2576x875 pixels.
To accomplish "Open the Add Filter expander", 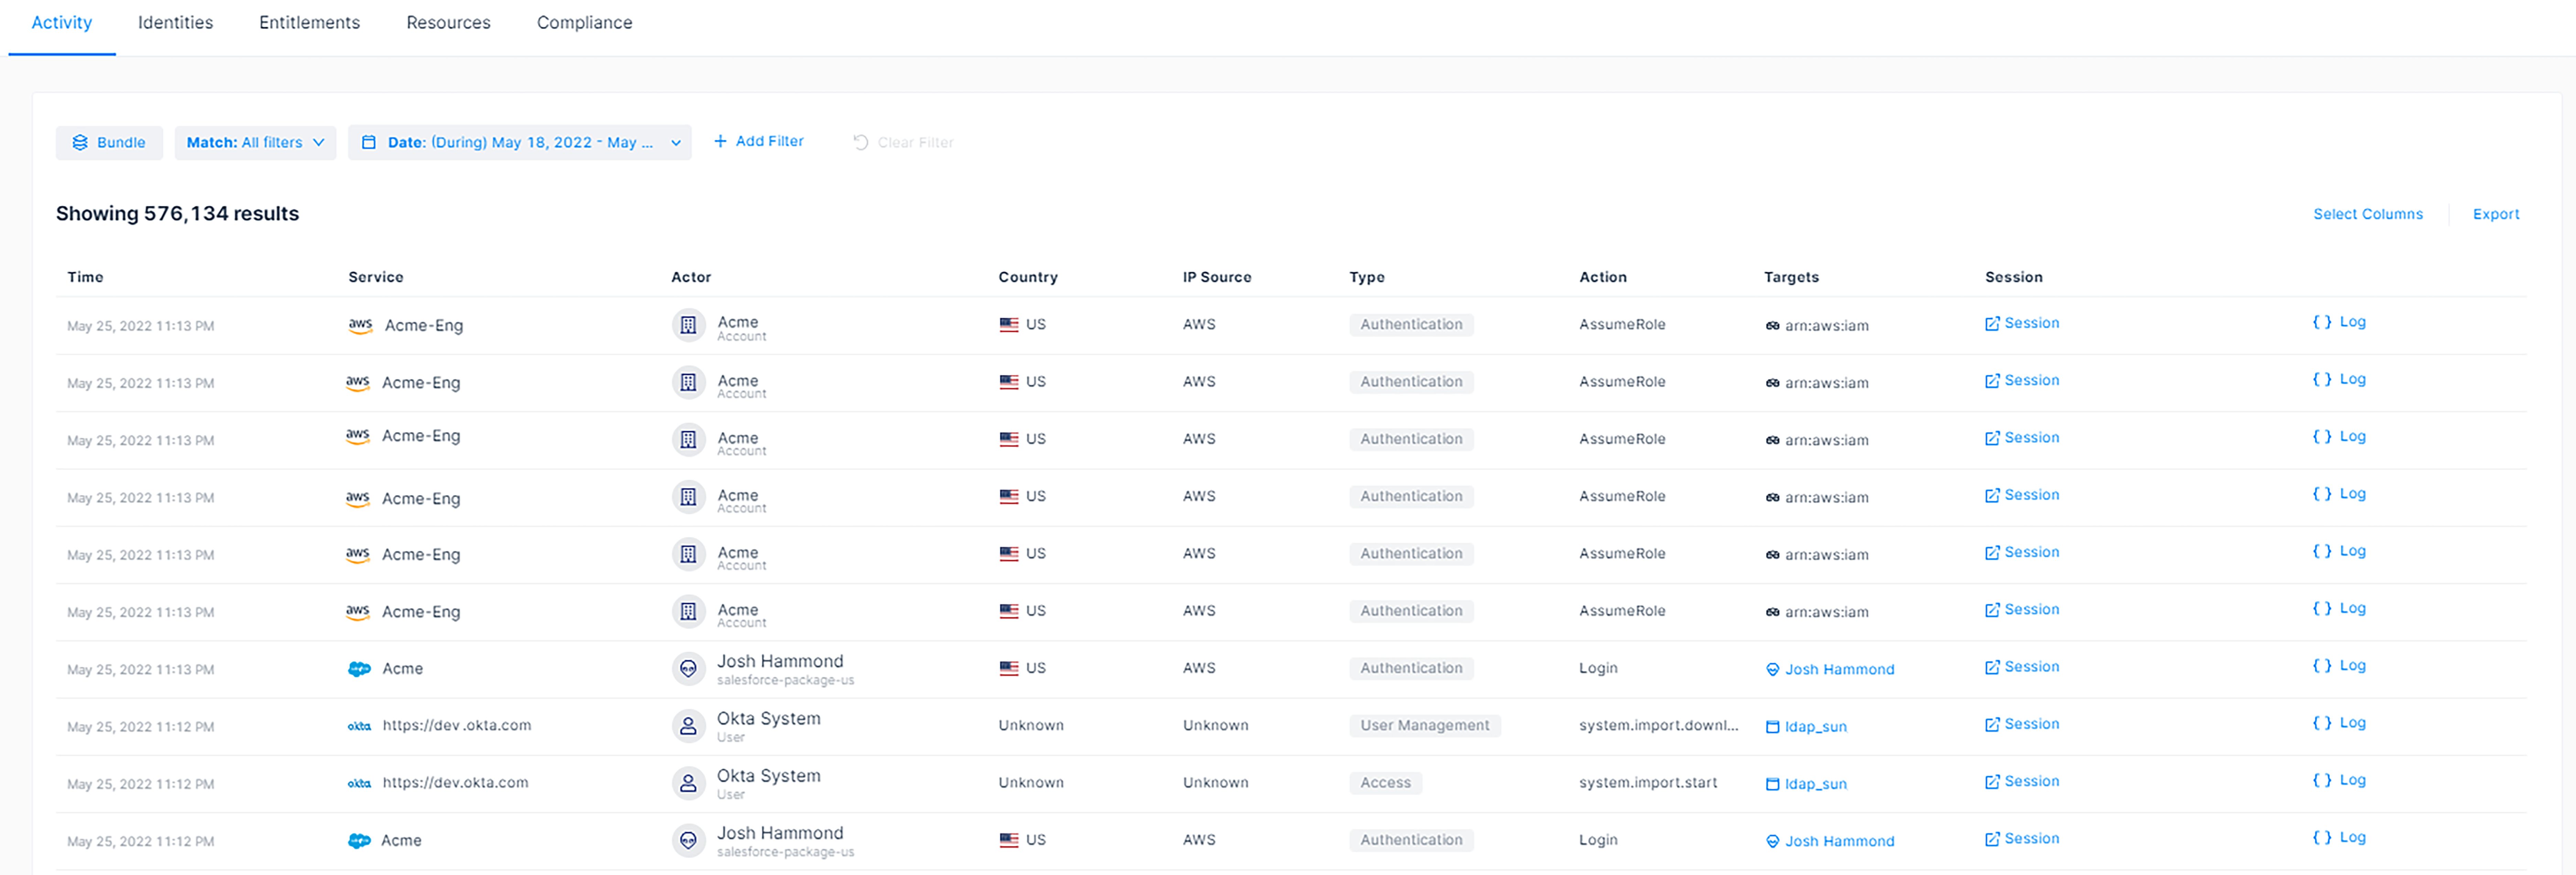I will pos(757,141).
